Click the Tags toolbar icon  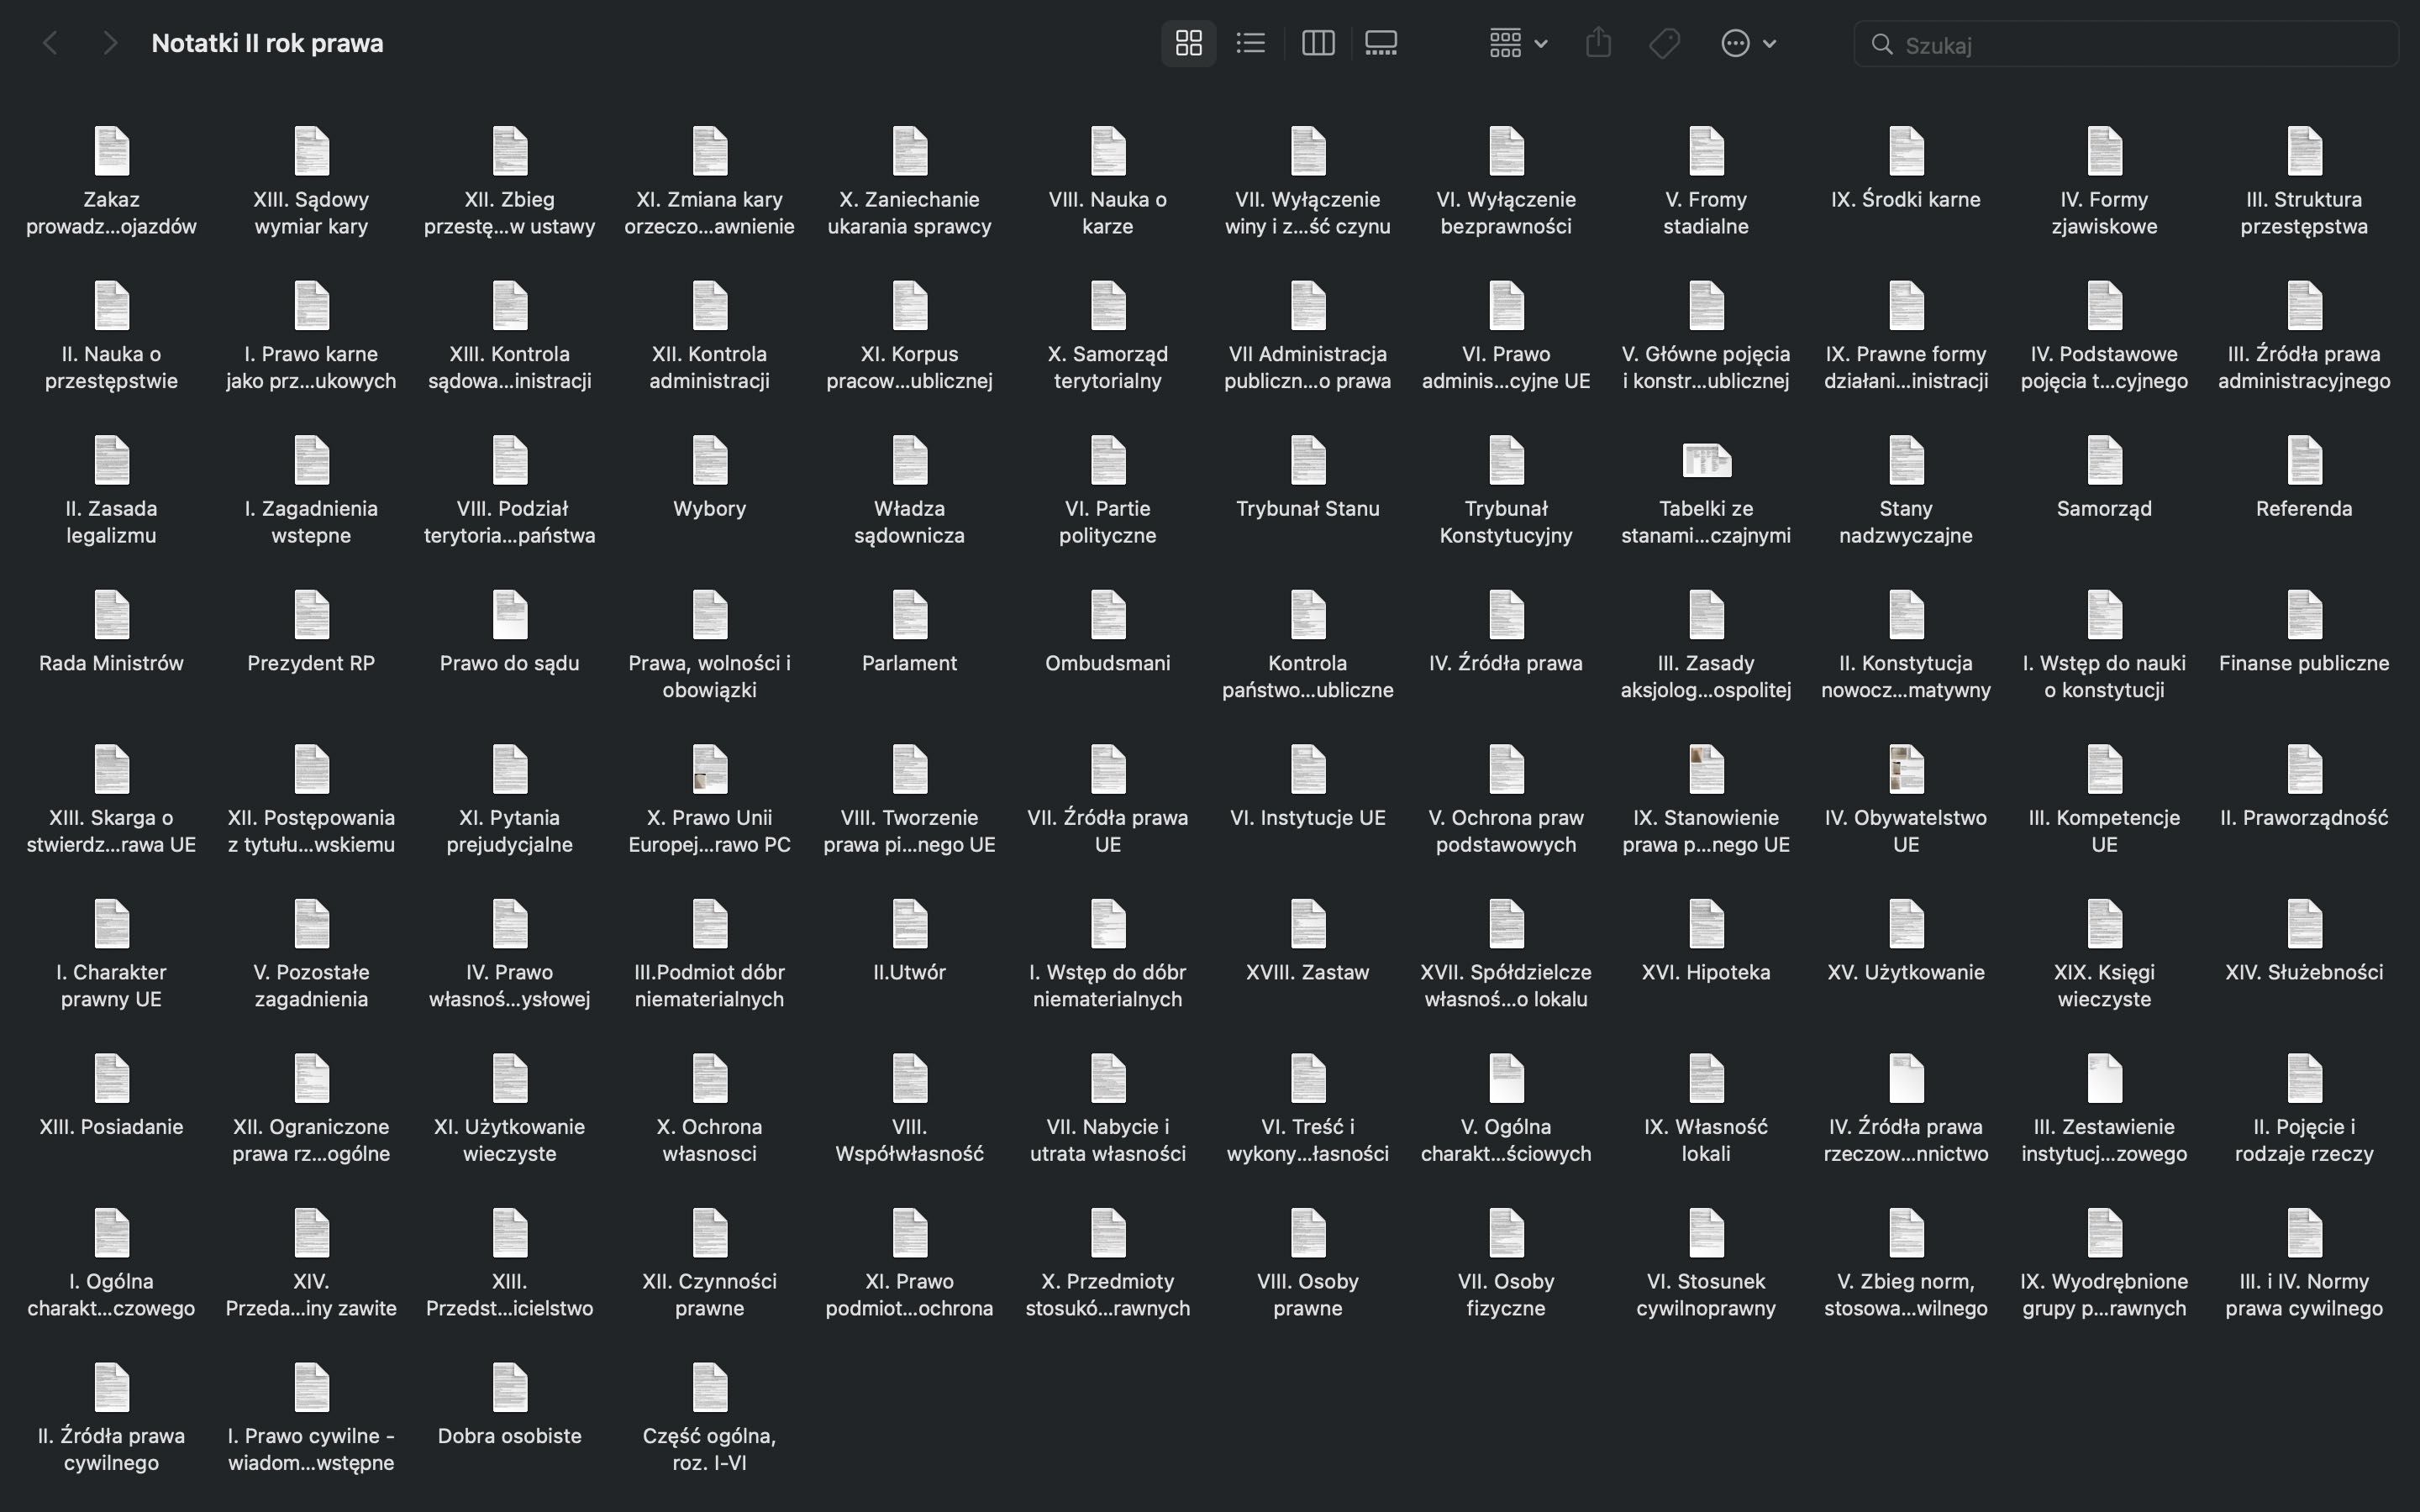point(1664,43)
